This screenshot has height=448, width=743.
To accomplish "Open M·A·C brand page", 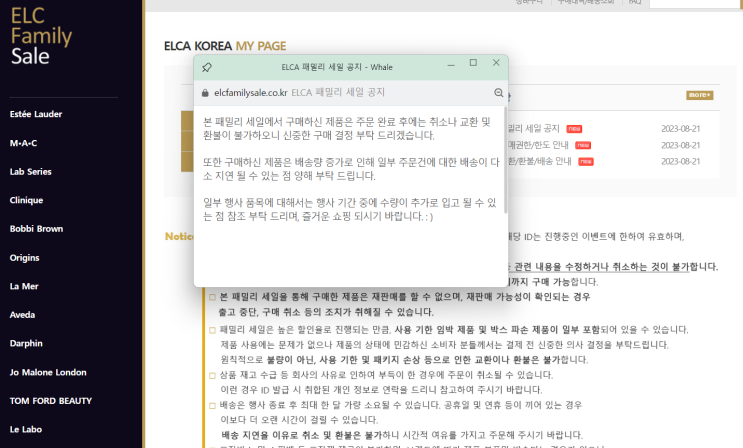I will (23, 143).
